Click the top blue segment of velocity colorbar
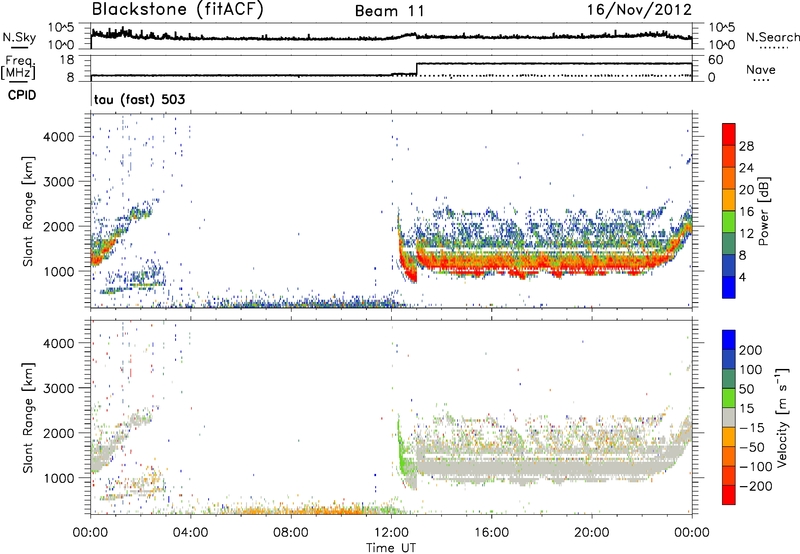The width and height of the screenshot is (800, 554). click(729, 340)
